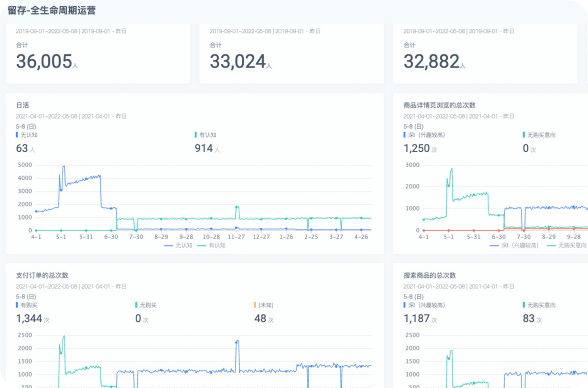This screenshot has width=588, height=388.
Task: Select the 32,882 total users card
Action: coord(485,54)
